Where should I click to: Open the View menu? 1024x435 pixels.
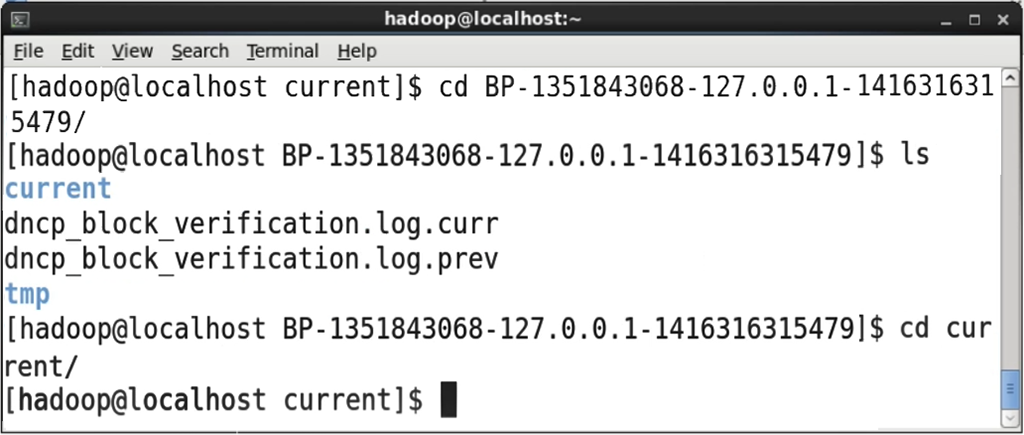click(132, 51)
